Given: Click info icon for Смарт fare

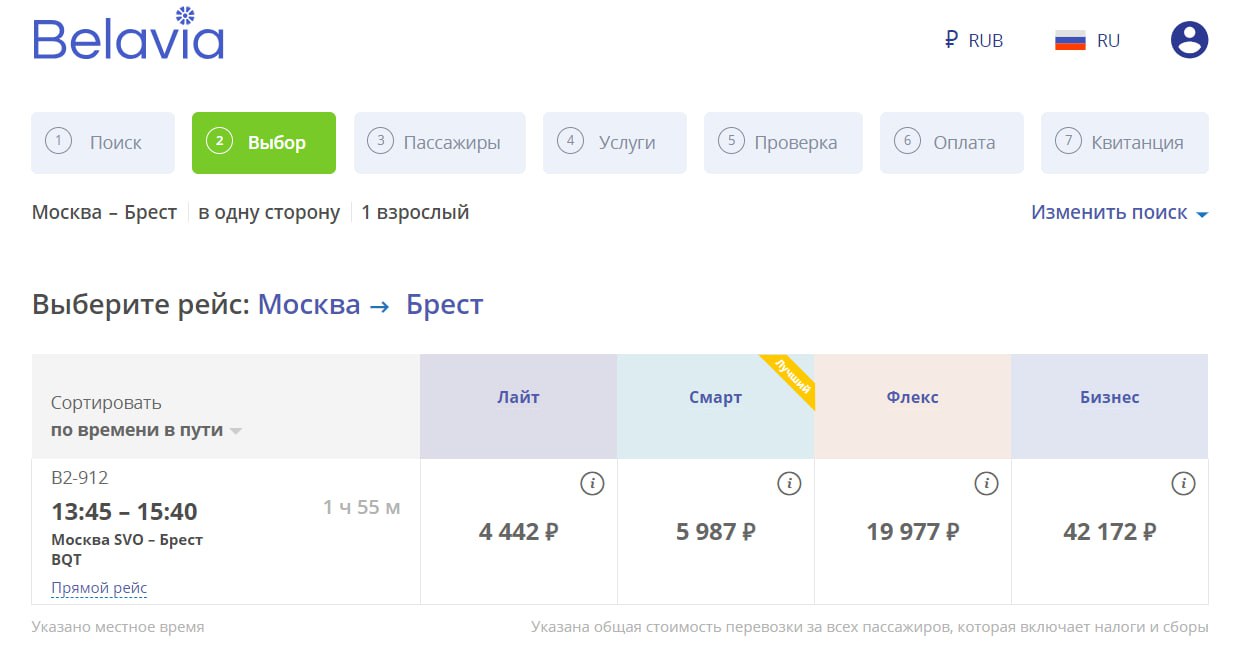Looking at the screenshot, I should pos(789,484).
